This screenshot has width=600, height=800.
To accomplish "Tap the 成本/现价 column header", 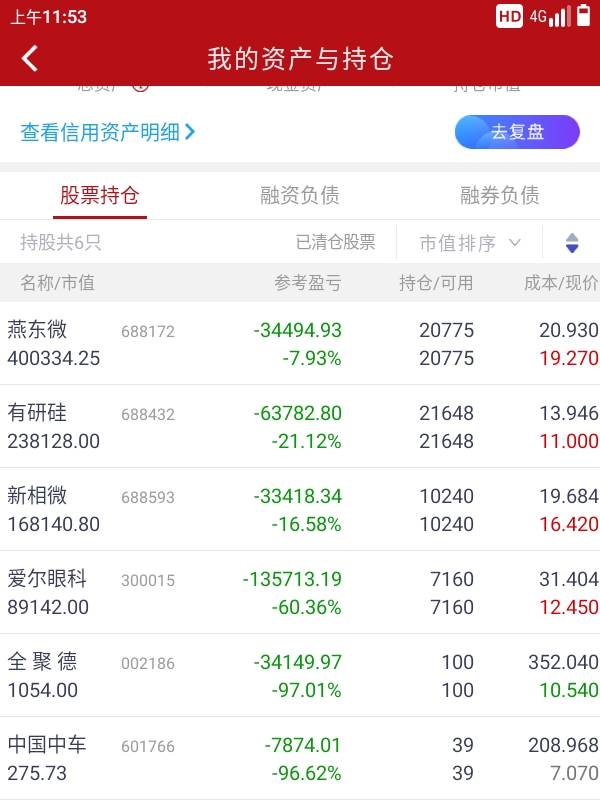I will tap(561, 282).
